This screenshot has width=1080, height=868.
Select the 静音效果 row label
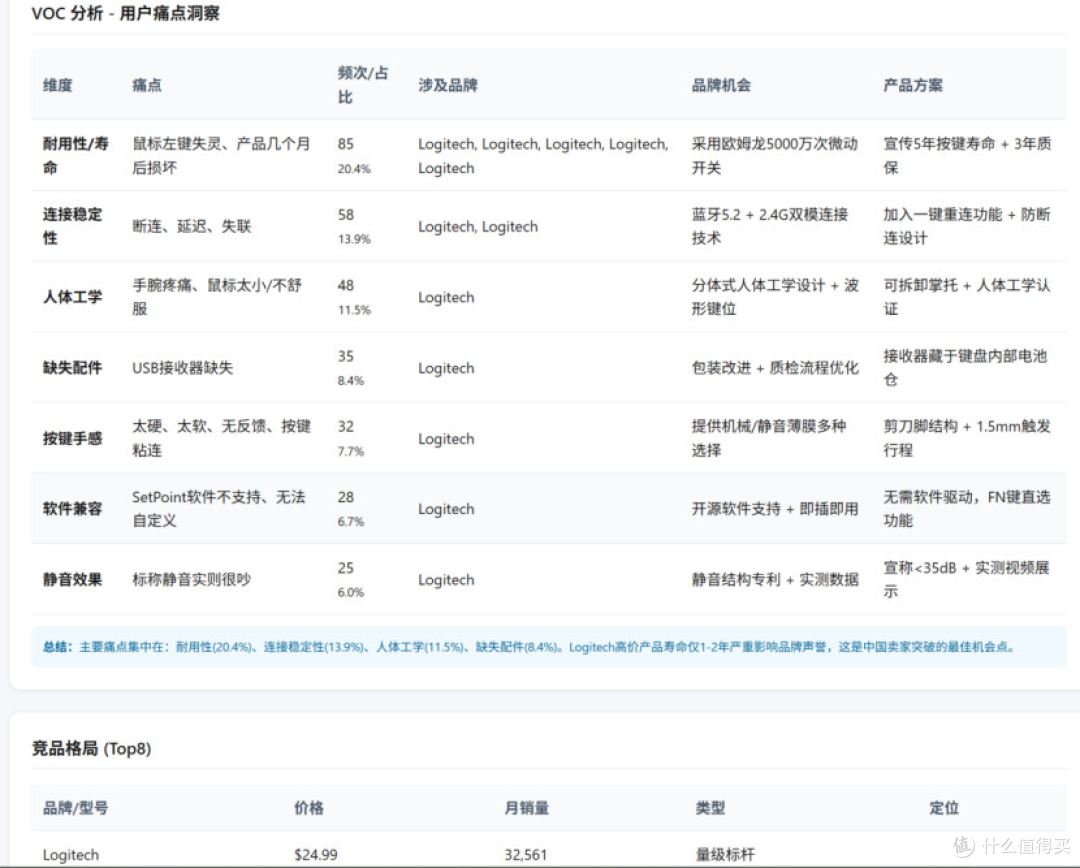(72, 579)
